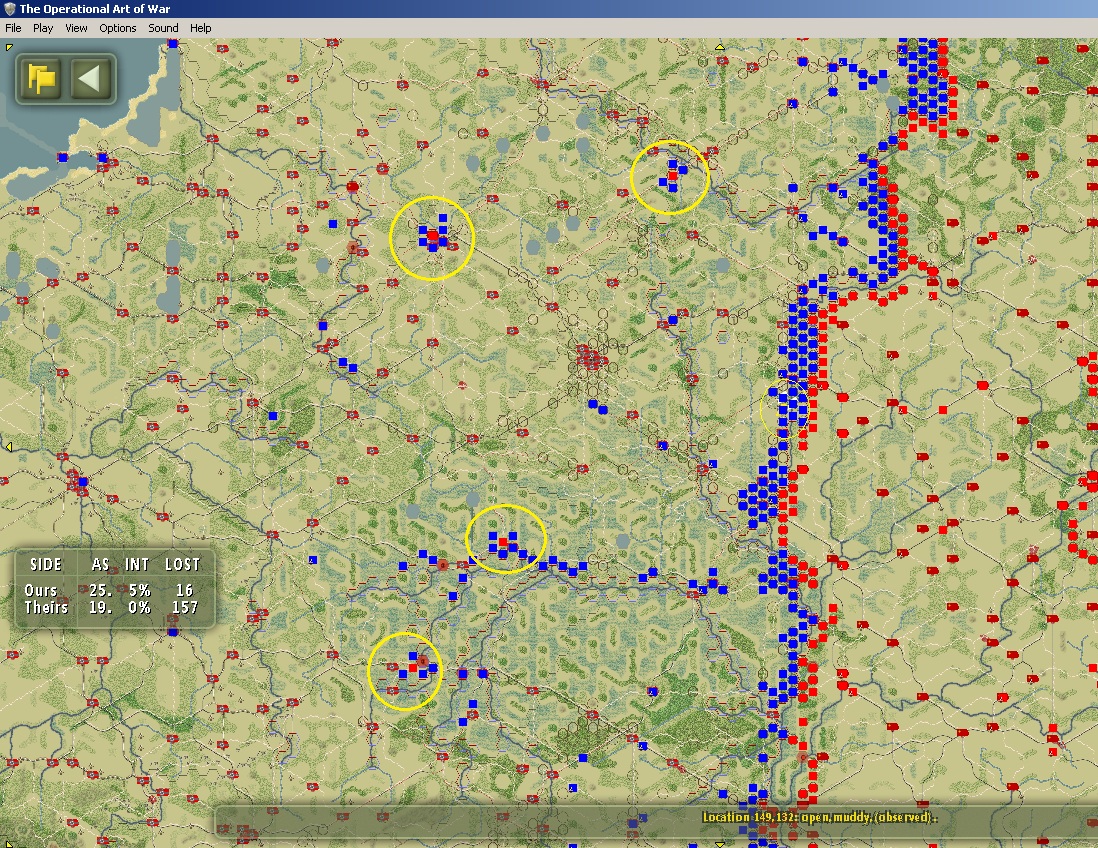Viewport: 1098px width, 848px height.
Task: Open the Sound menu
Action: pyautogui.click(x=163, y=28)
